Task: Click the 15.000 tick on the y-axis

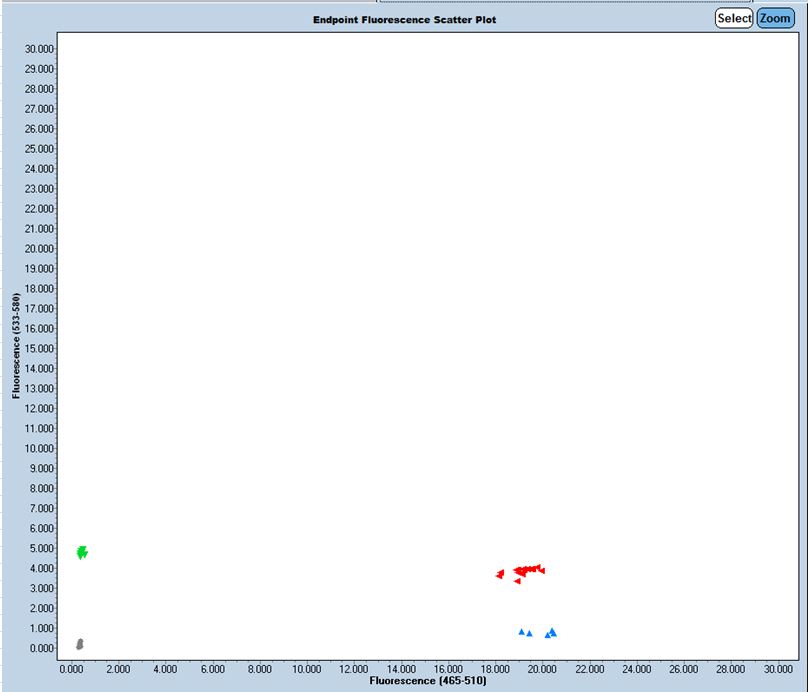Action: [39, 348]
